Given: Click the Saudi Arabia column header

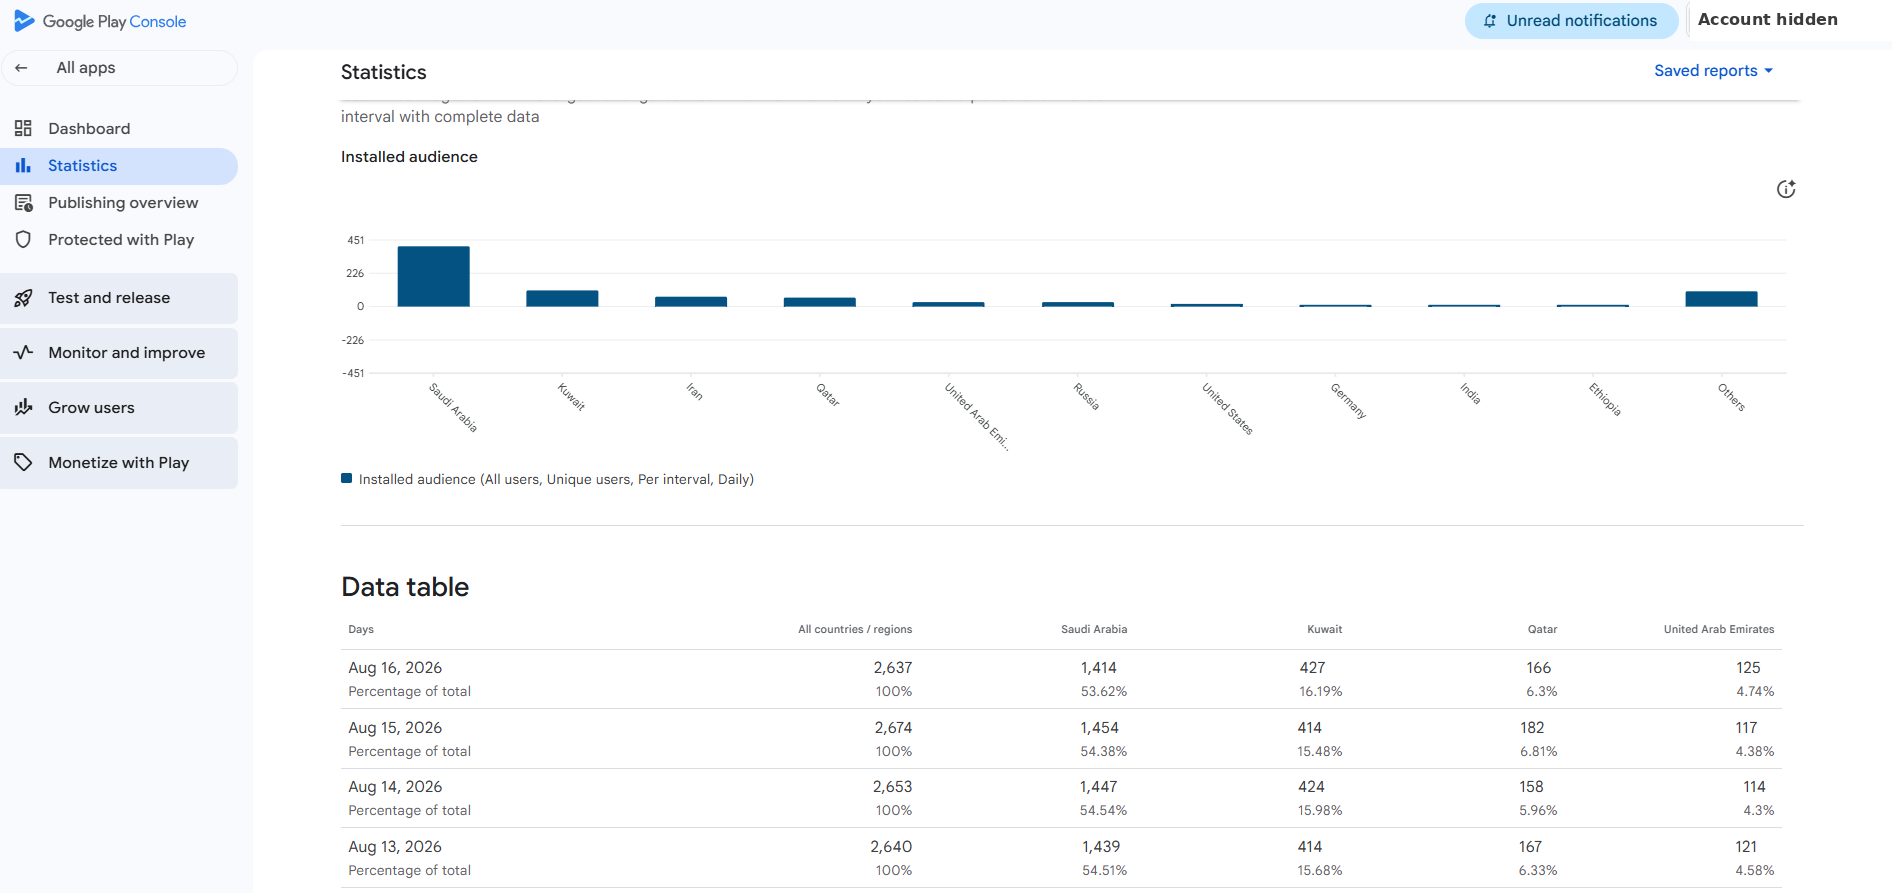Looking at the screenshot, I should pos(1094,629).
